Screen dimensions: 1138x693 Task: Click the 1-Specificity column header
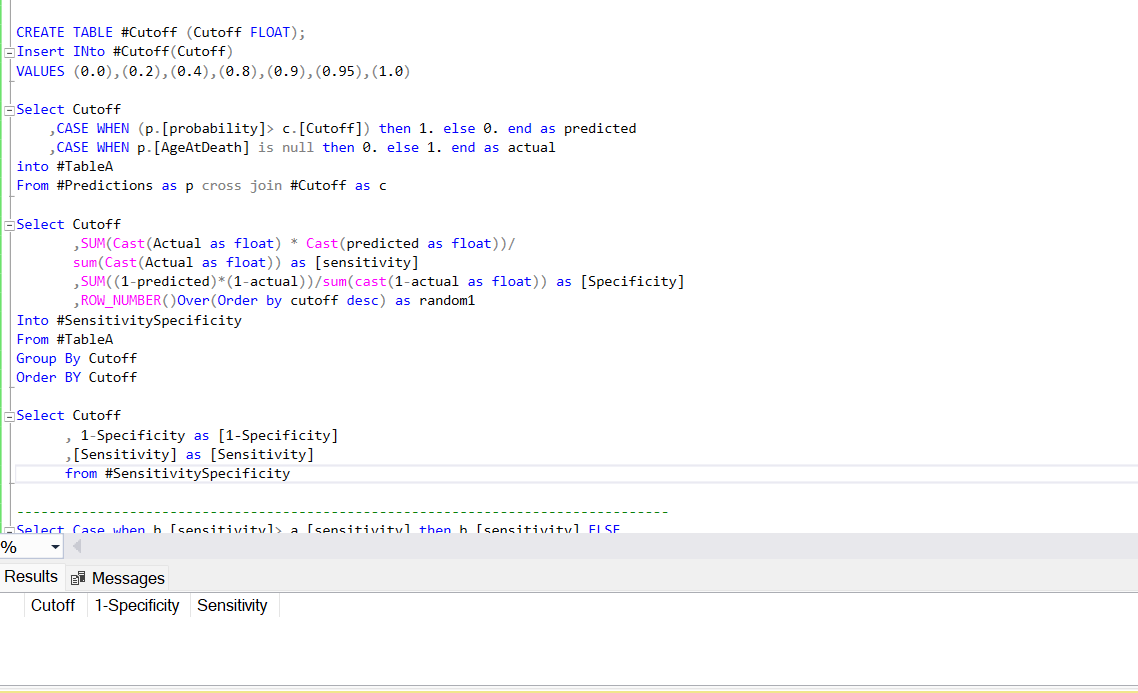coord(137,605)
